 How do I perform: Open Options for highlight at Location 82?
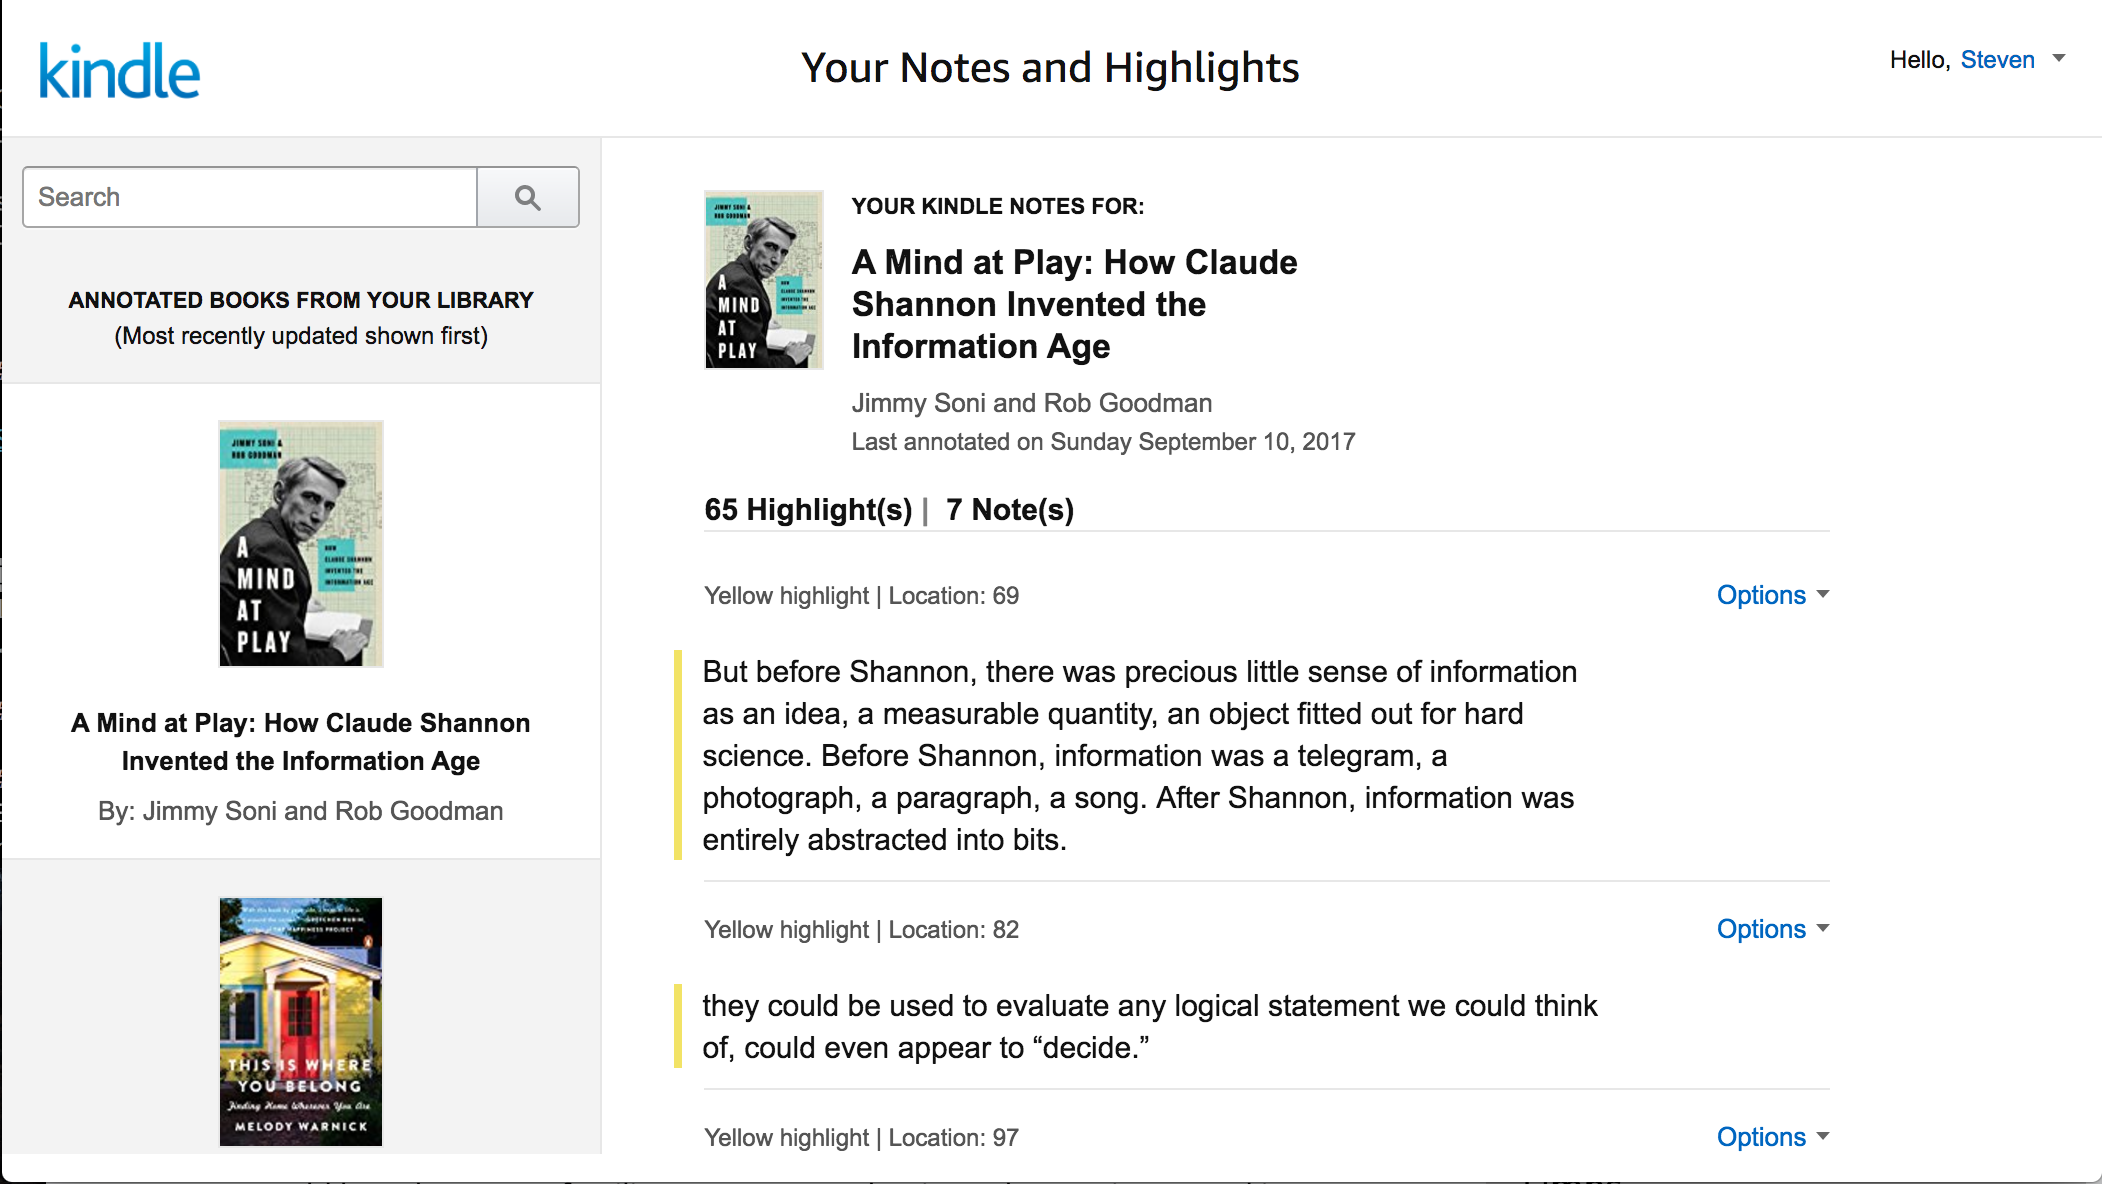tap(1771, 929)
